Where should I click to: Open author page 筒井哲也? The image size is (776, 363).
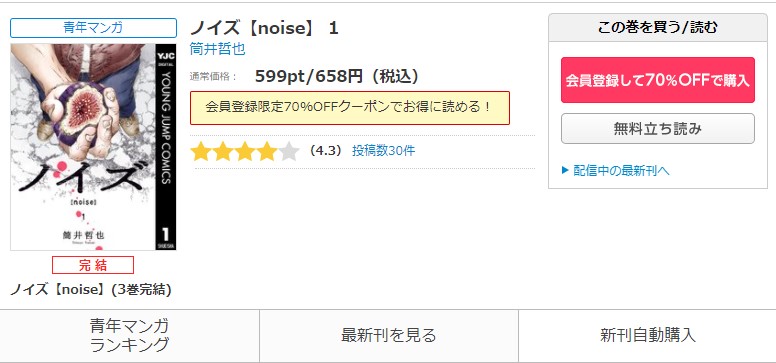tap(217, 49)
